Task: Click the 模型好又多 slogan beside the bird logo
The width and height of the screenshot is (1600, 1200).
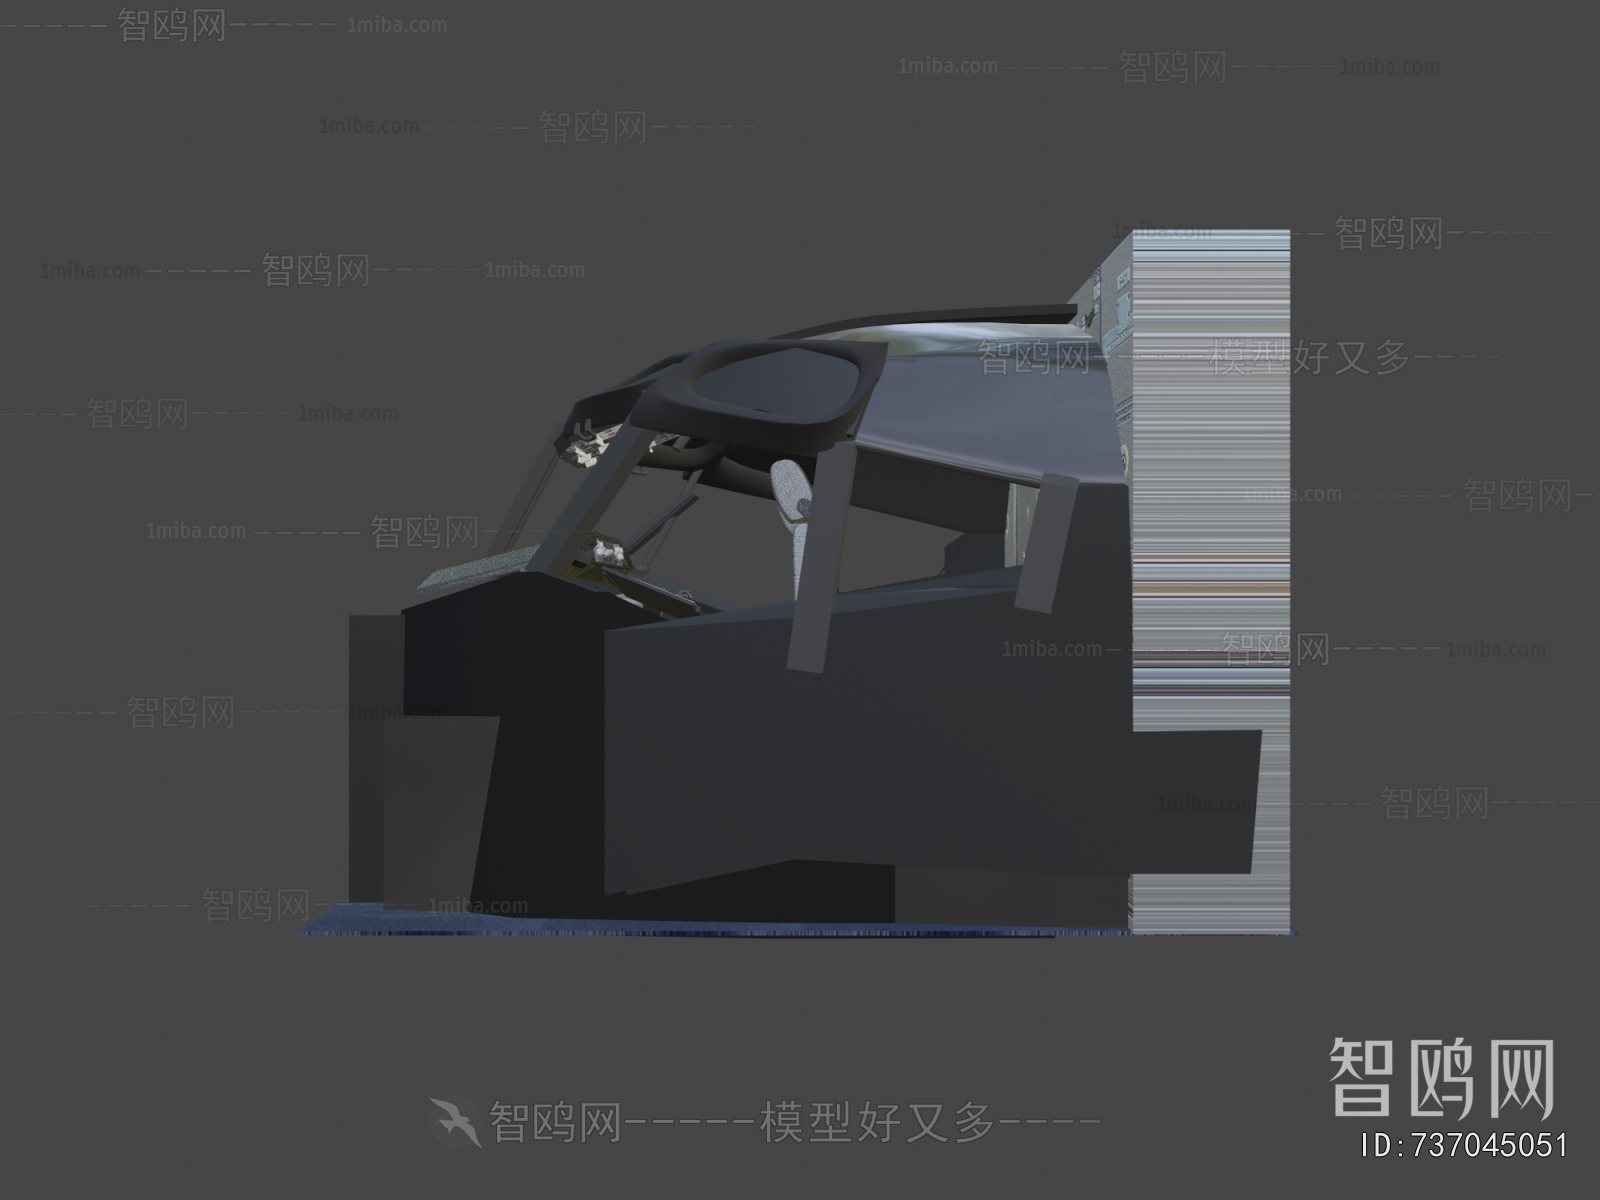Action: [x=876, y=1122]
